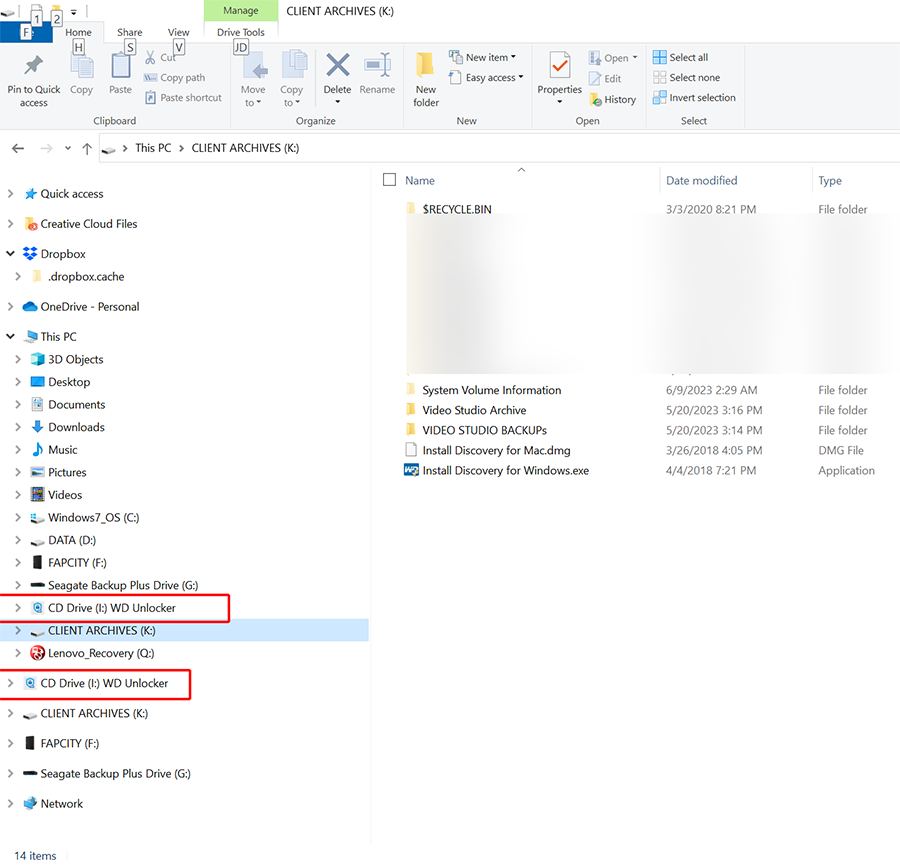Select the VIDEO STUDIO BACKUPs folder
Screen dimensions: 900x866
[x=484, y=430]
